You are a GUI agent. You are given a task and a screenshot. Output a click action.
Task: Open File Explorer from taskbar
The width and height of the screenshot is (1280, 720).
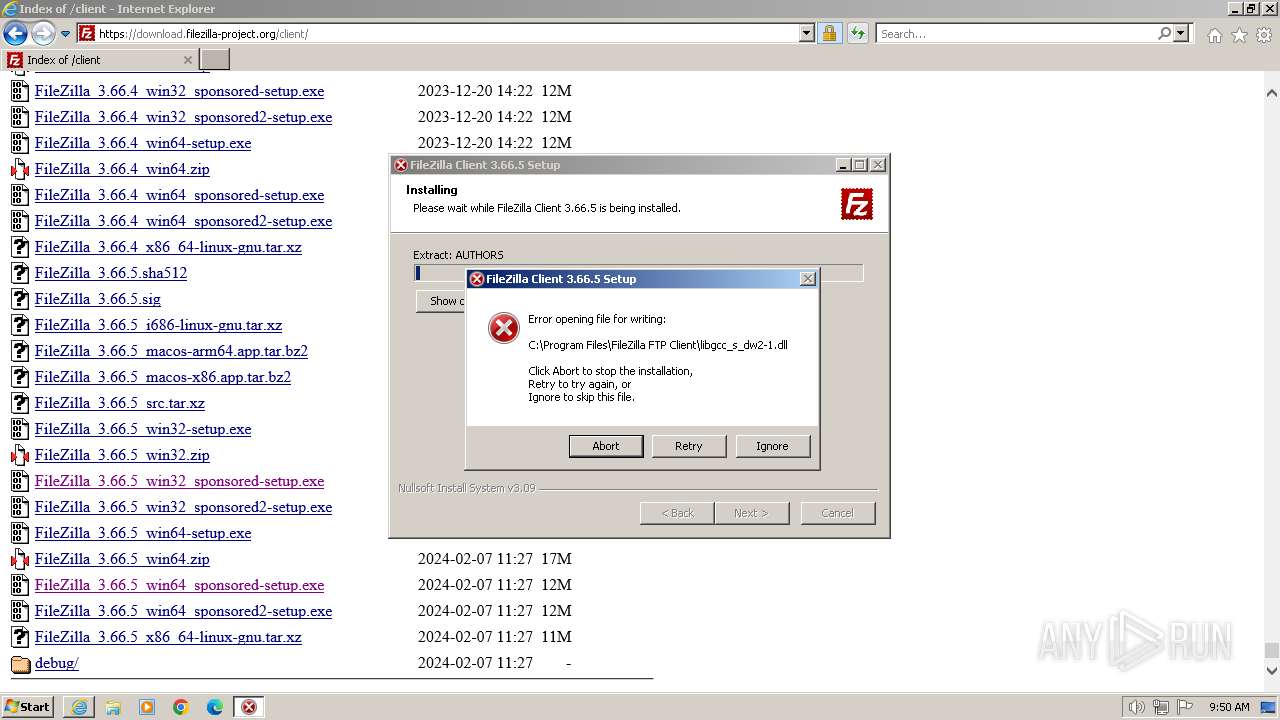(113, 707)
